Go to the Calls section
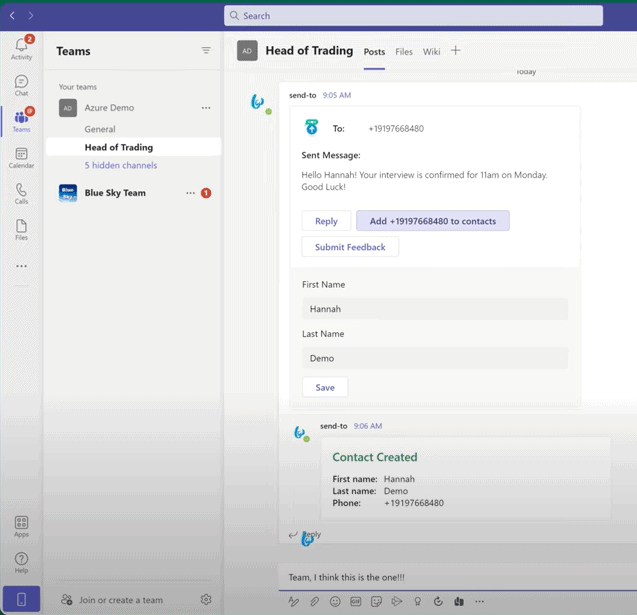Image resolution: width=637 pixels, height=615 pixels. 21,194
